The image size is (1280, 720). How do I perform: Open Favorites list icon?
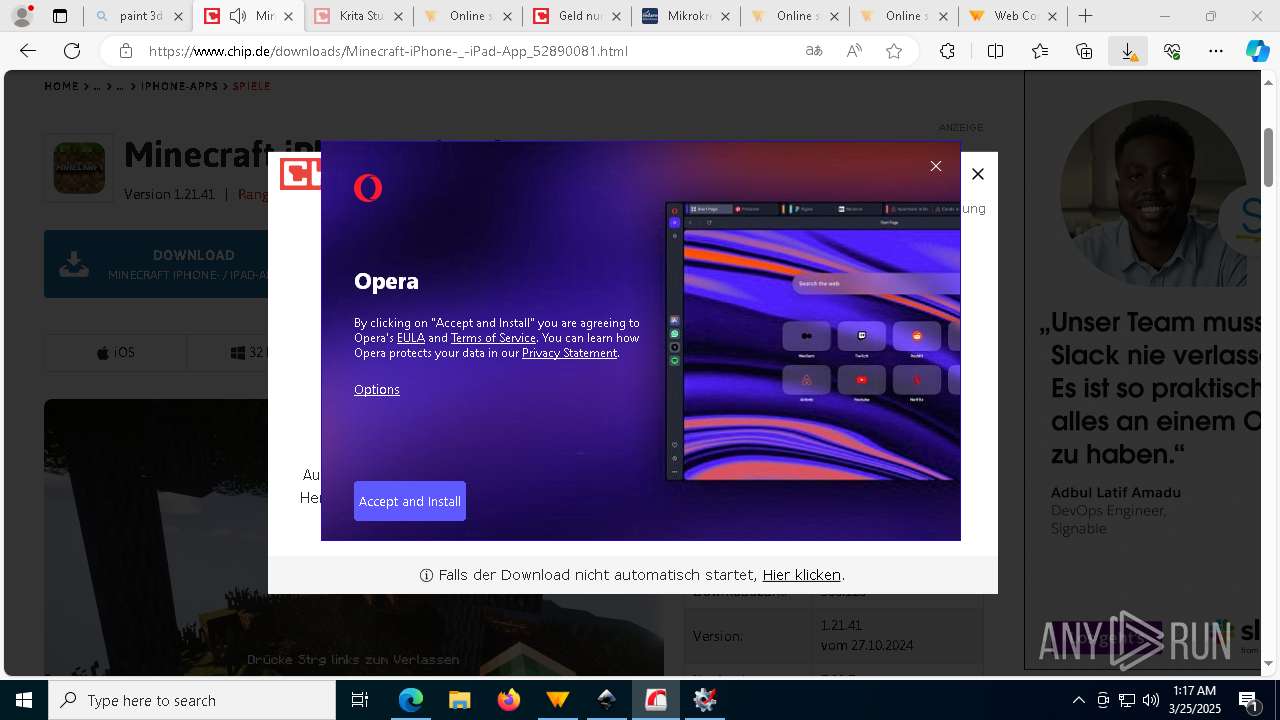click(1040, 51)
